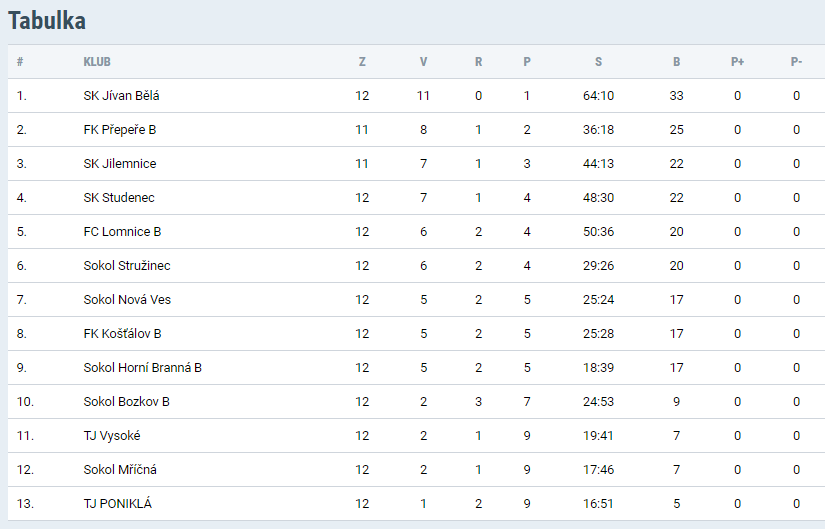Click the SK Jívan Bělá club name
Viewport: 825px width, 529px height.
(x=121, y=96)
